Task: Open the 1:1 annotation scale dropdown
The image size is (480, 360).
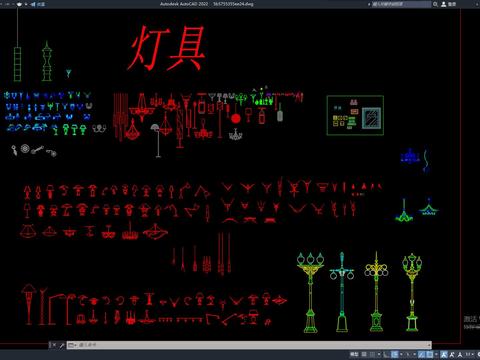Action: [469, 354]
